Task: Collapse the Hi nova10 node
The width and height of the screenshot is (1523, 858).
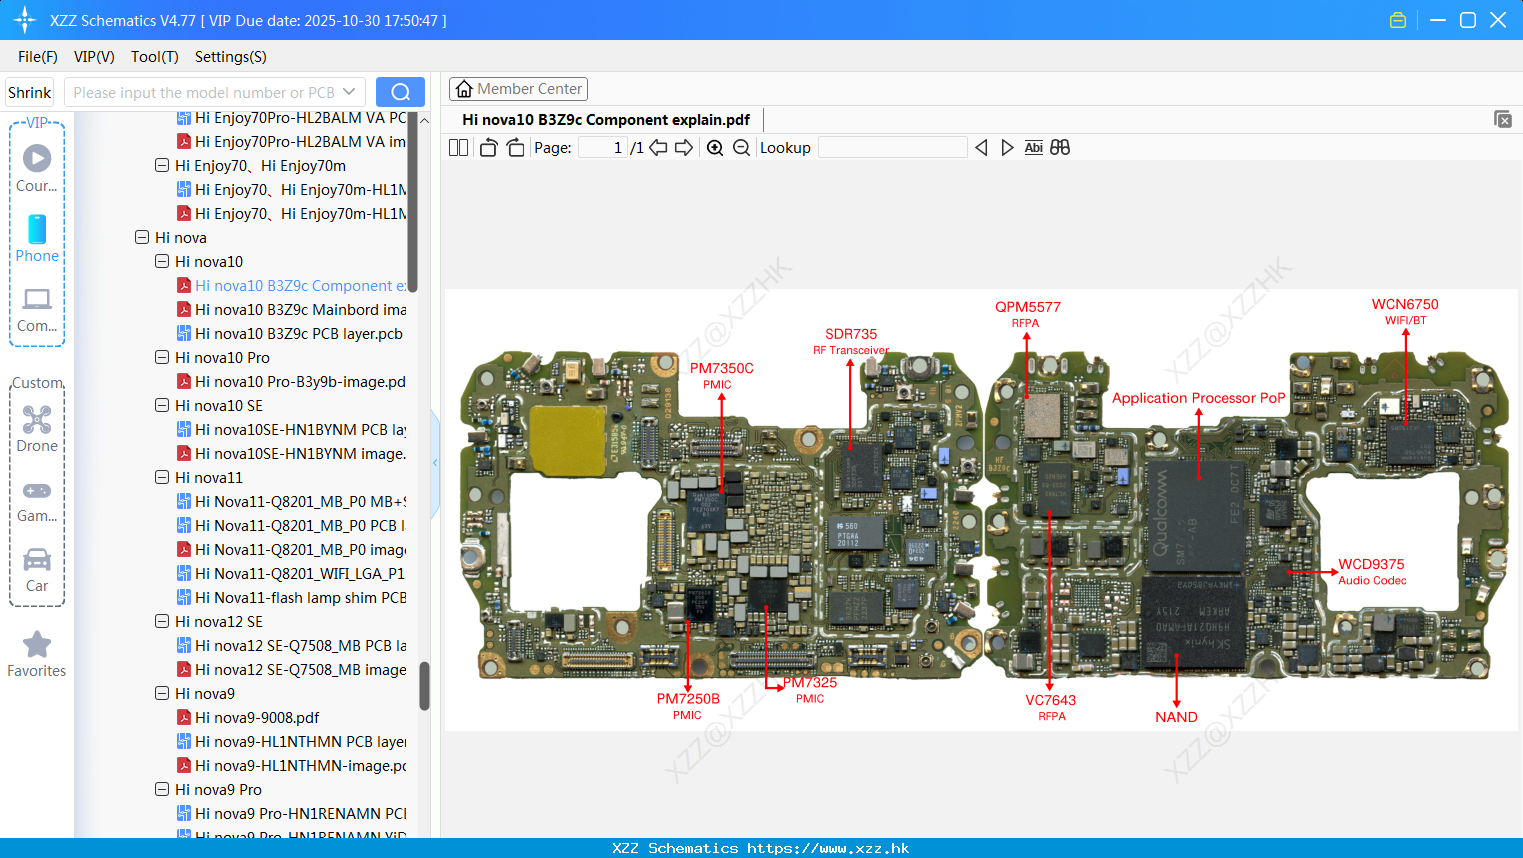Action: (x=162, y=261)
